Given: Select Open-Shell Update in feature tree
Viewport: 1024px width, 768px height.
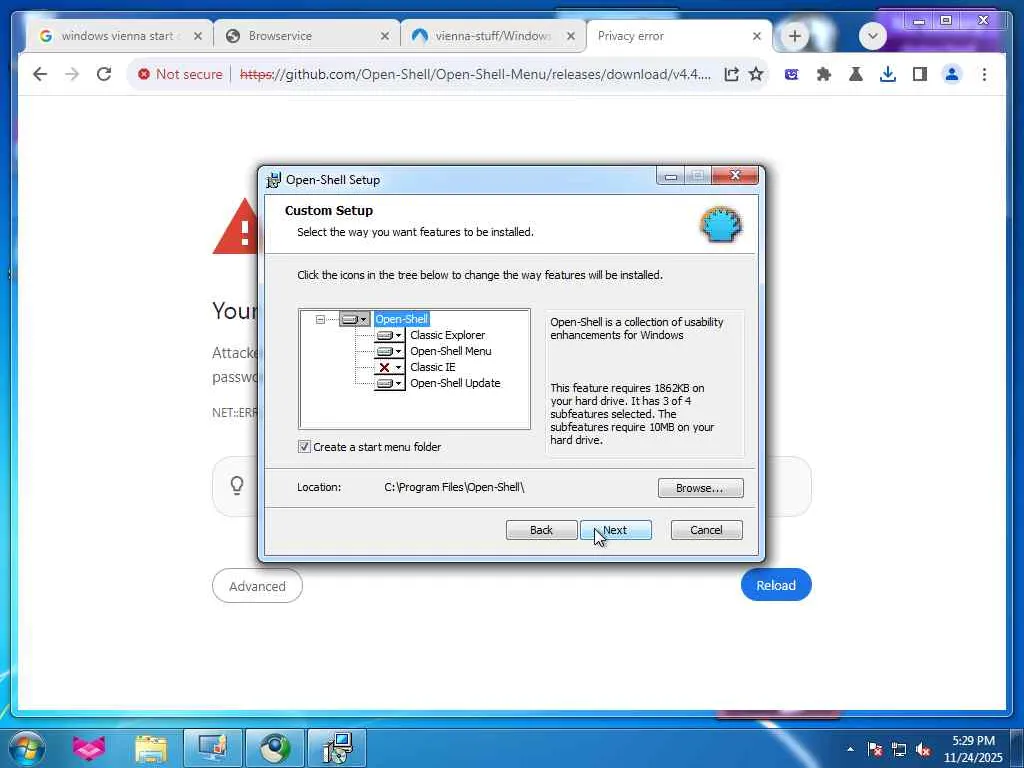Looking at the screenshot, I should [455, 383].
